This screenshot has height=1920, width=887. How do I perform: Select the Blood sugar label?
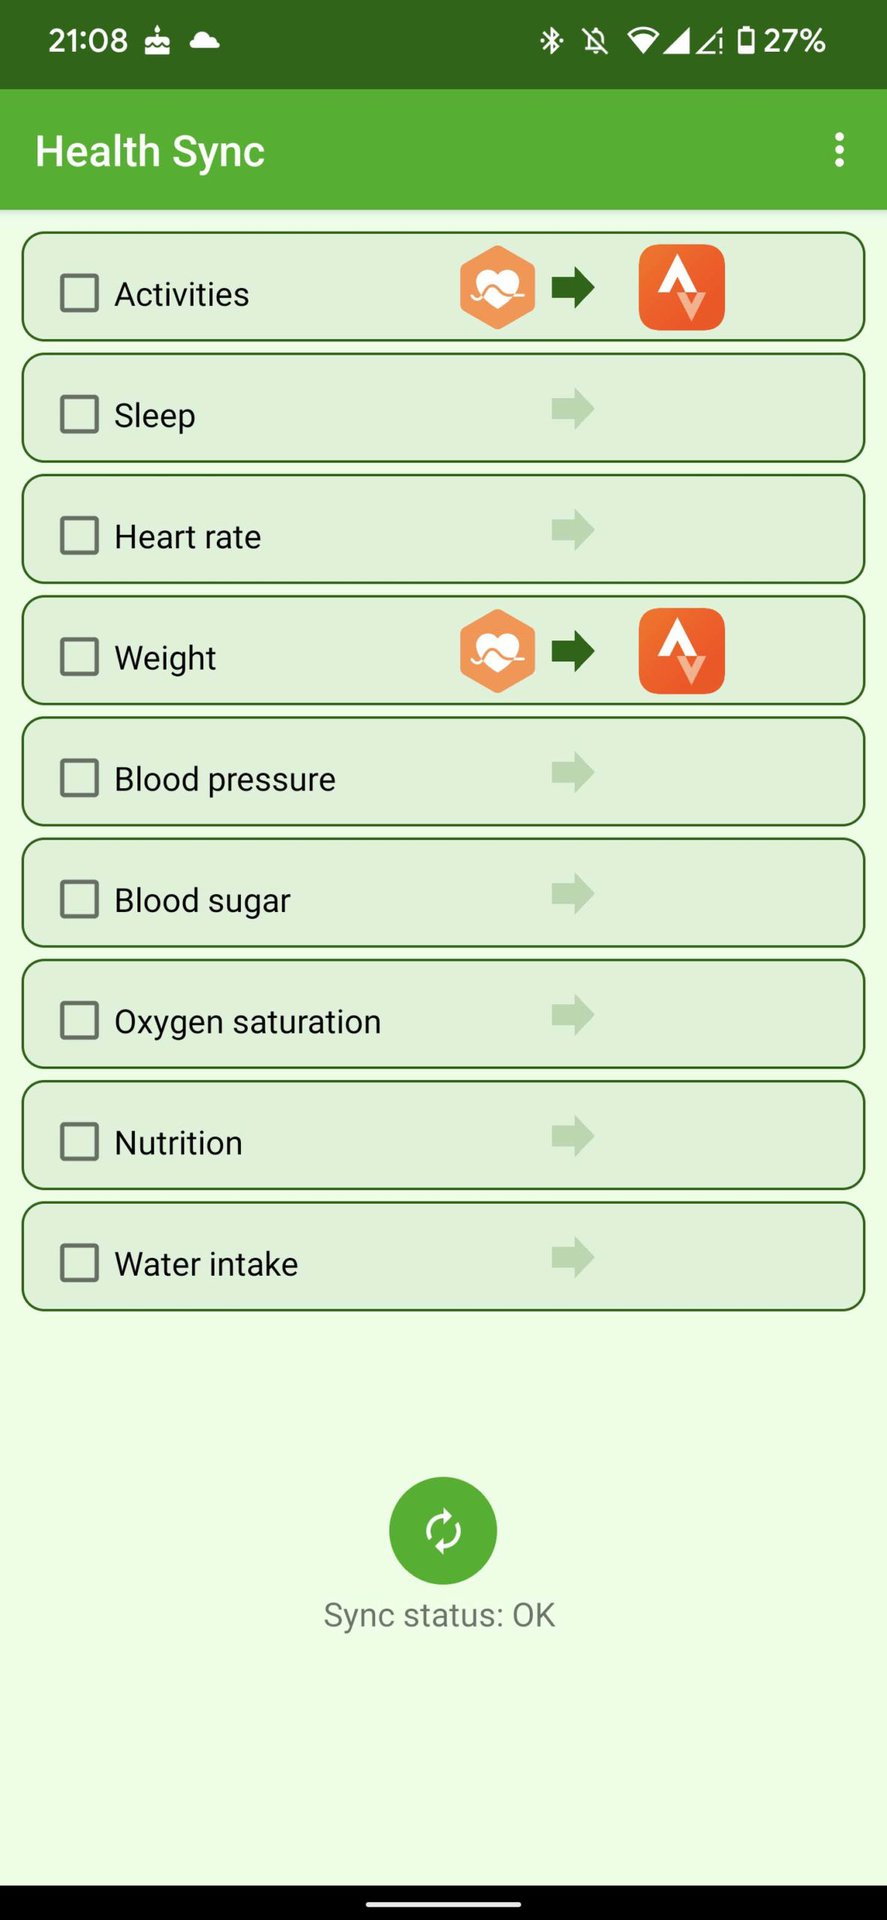[x=202, y=900]
